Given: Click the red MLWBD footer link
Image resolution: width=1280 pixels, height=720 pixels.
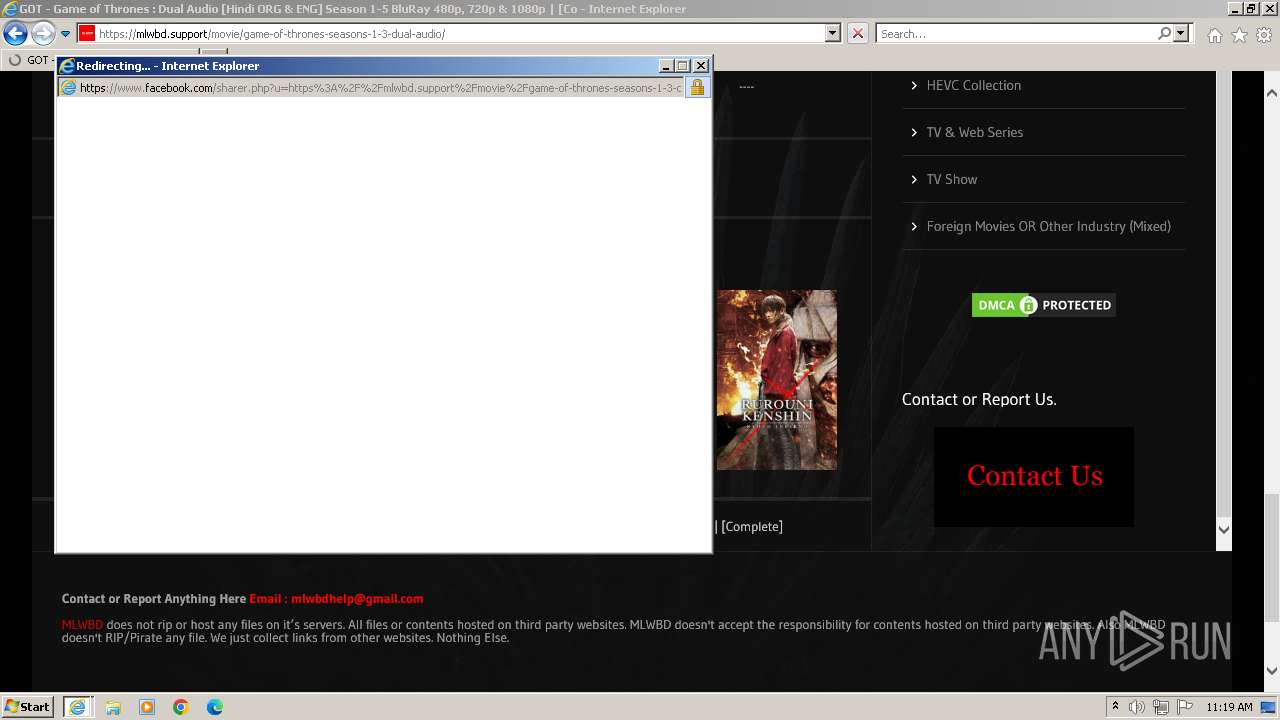Looking at the screenshot, I should click(82, 625).
